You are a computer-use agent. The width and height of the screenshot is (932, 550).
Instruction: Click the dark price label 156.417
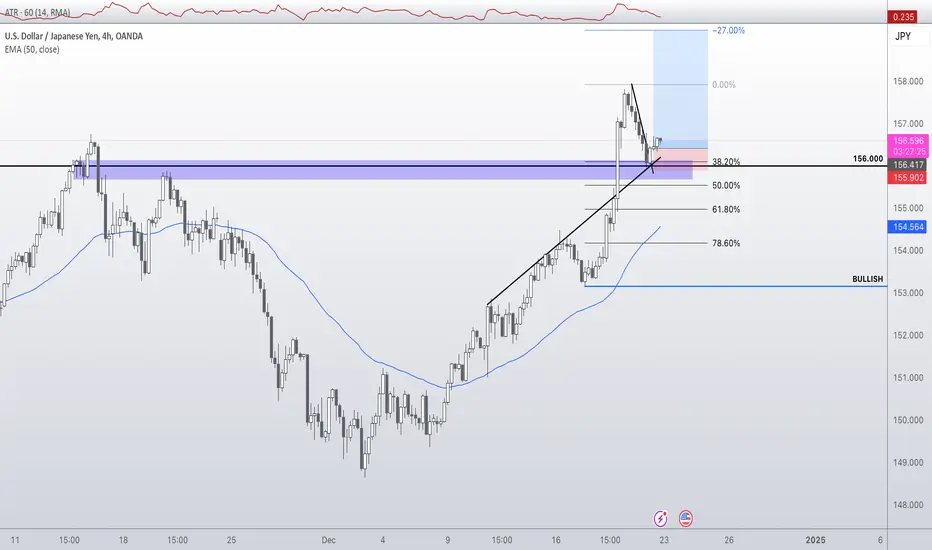pos(907,165)
